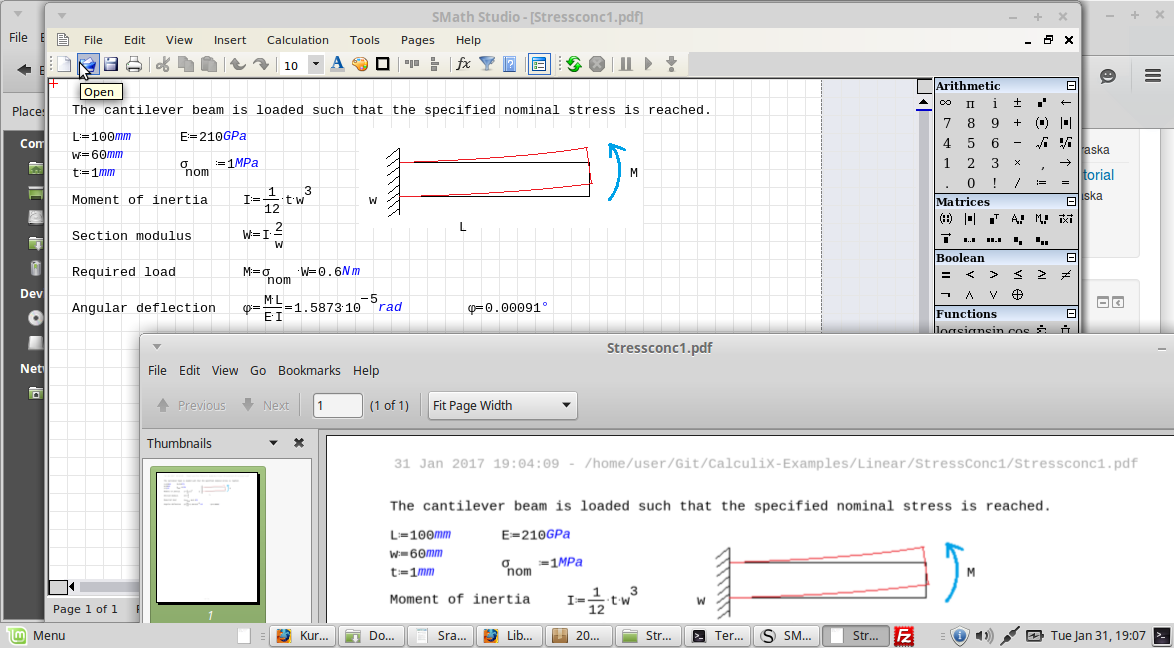Click the Undo arrow icon
Screen dimensions: 1174x648
[237, 64]
